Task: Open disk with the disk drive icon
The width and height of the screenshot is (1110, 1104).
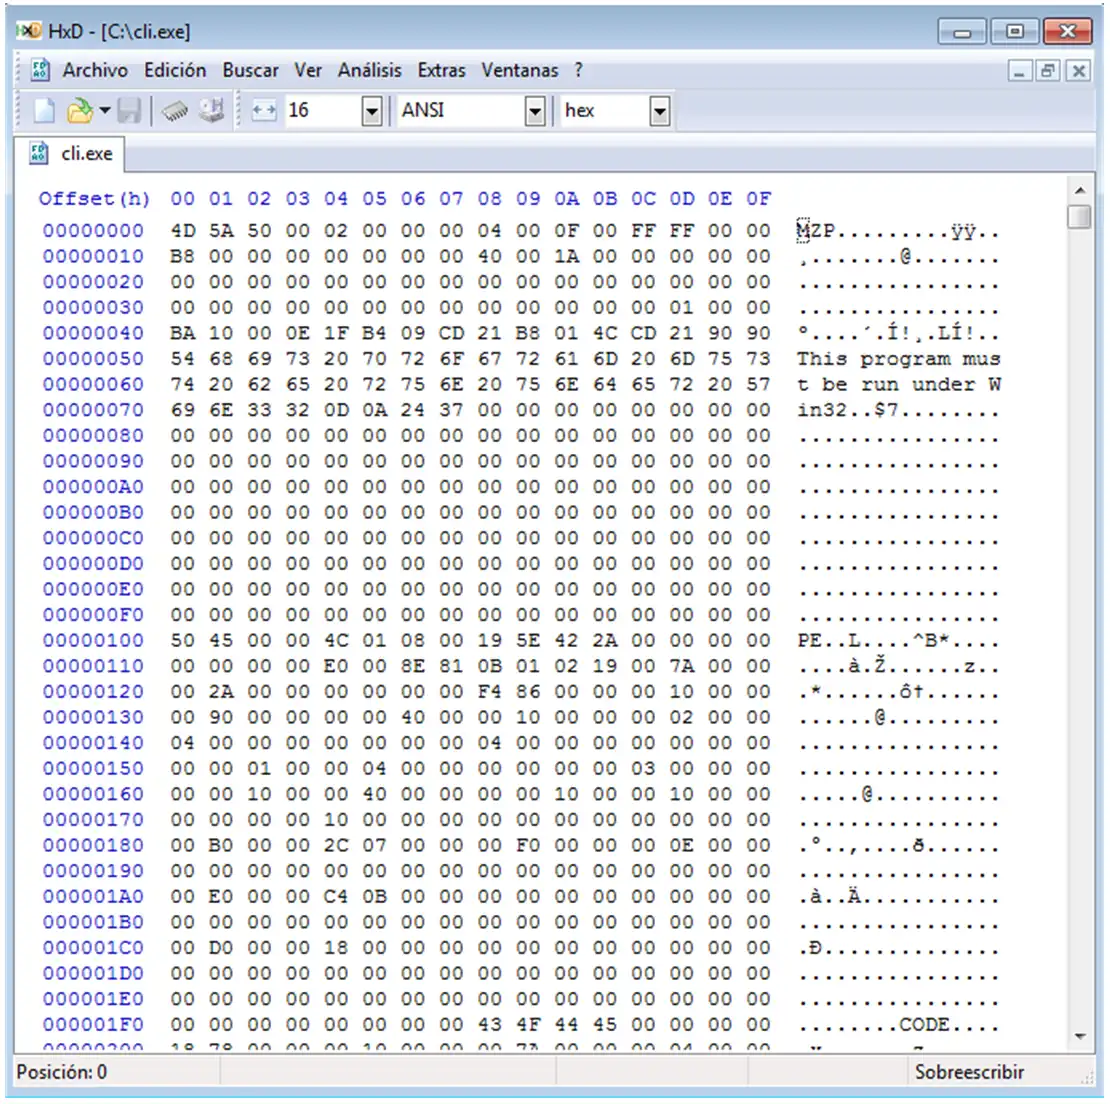Action: (212, 110)
